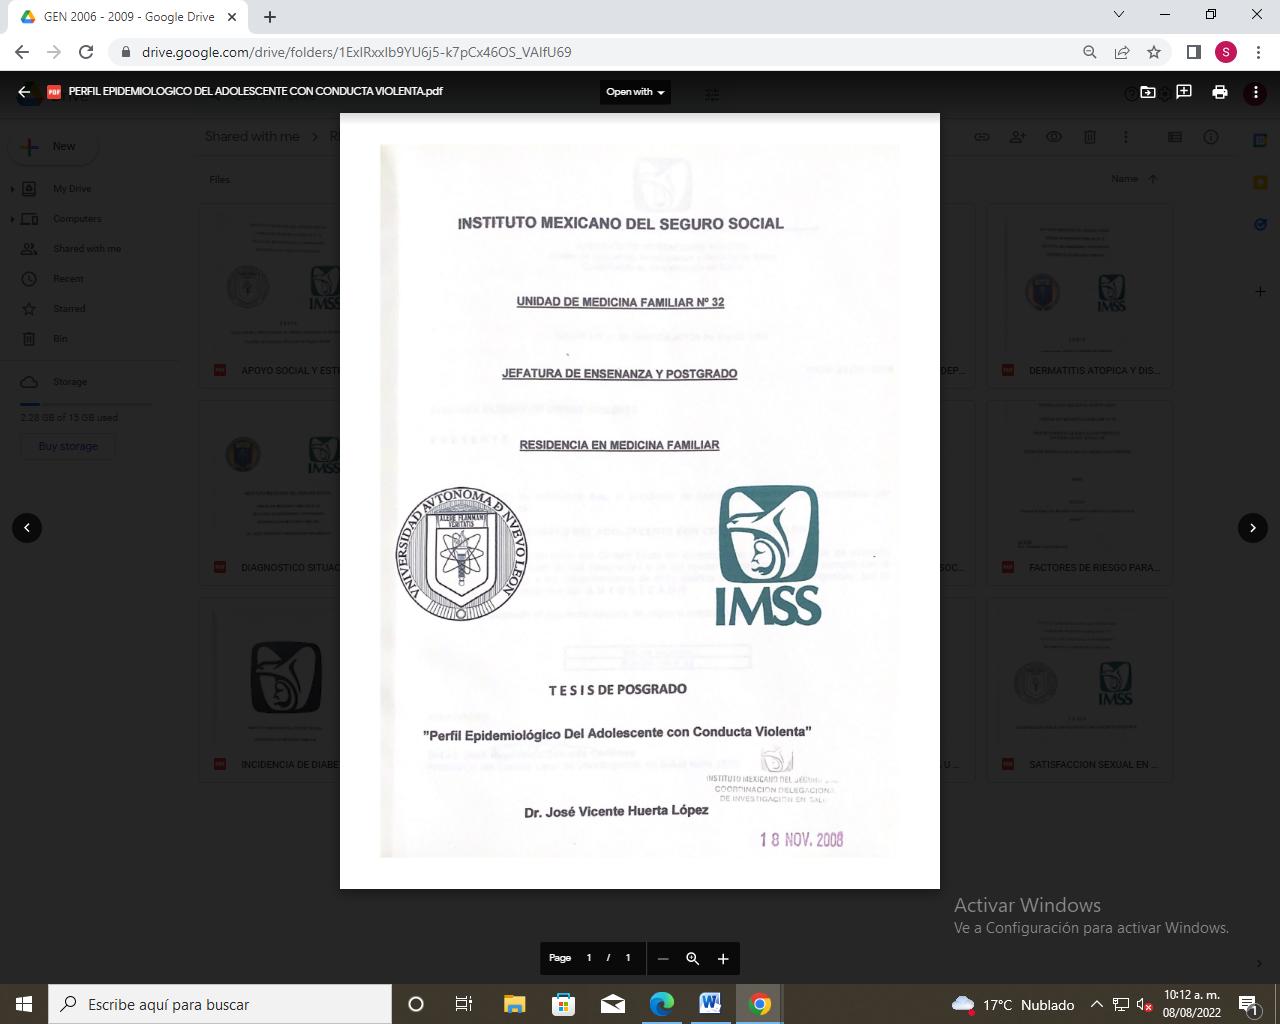Image resolution: width=1280 pixels, height=1024 pixels.
Task: Add a comment using the comment-plus icon
Action: coord(1184,92)
